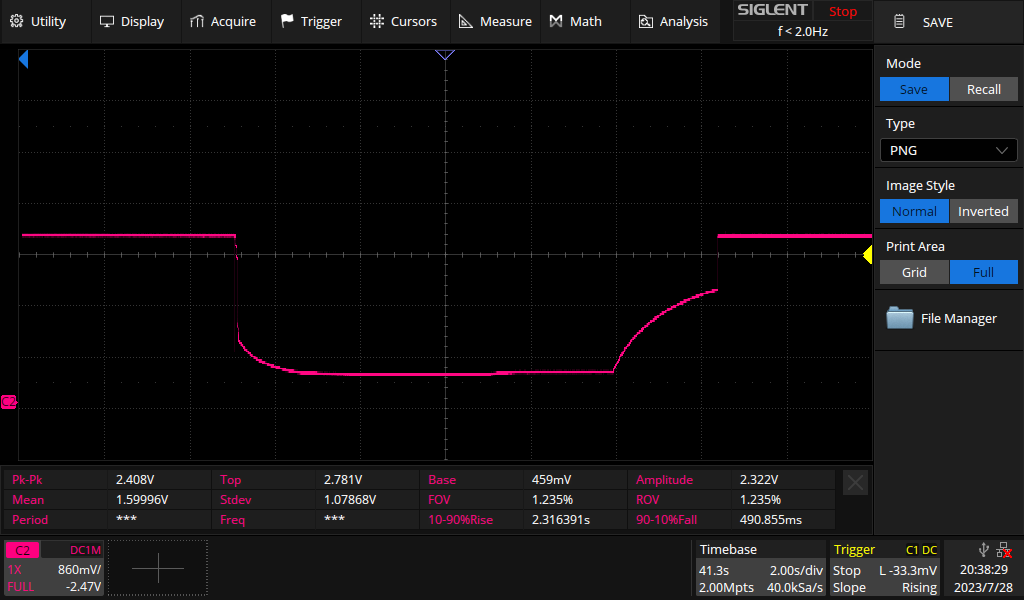Select Inverted image style
1024x600 pixels.
983,211
